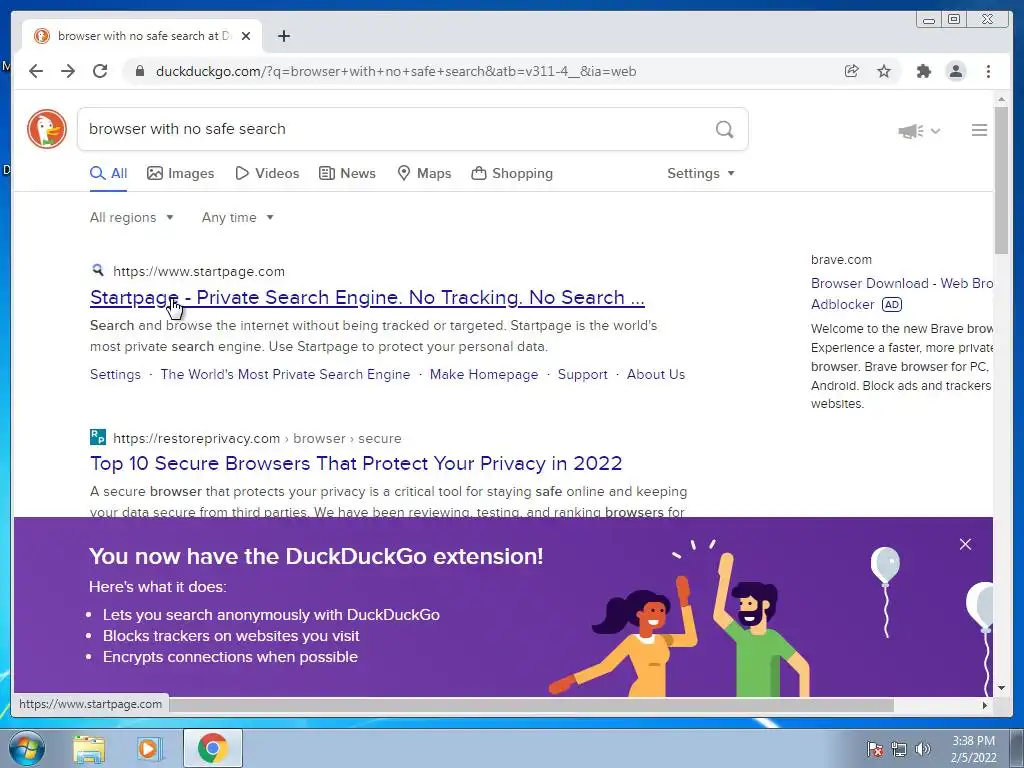Share this page via the address bar icon
This screenshot has height=768, width=1024.
pos(852,71)
